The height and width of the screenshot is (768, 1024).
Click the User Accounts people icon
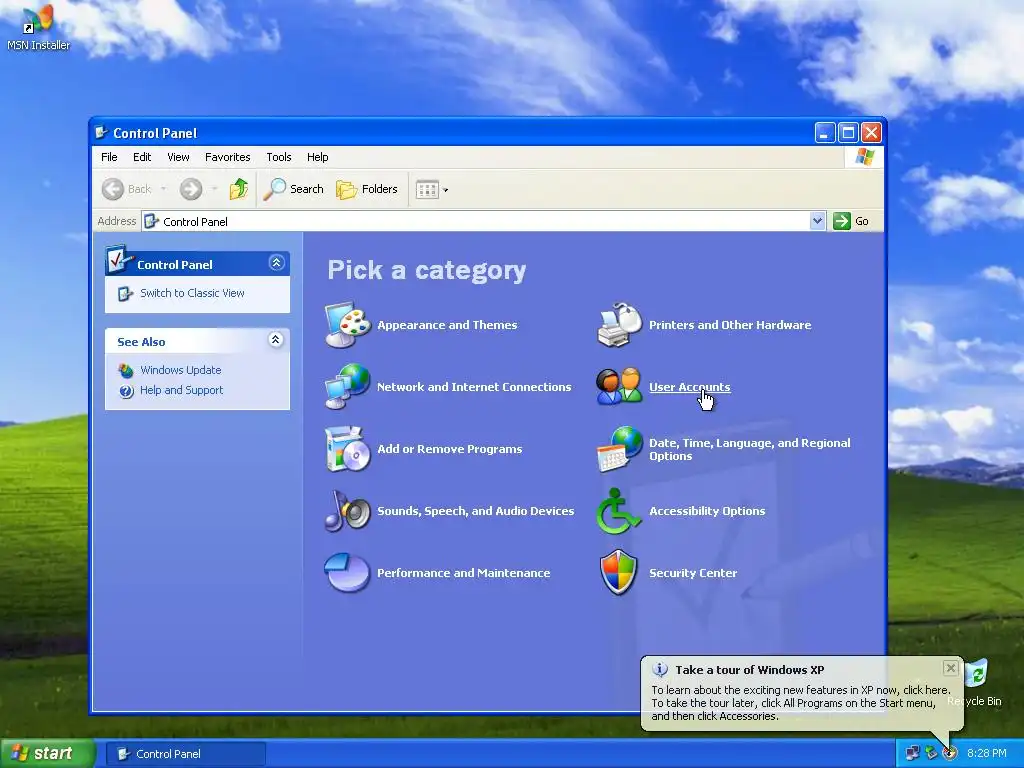(x=619, y=387)
